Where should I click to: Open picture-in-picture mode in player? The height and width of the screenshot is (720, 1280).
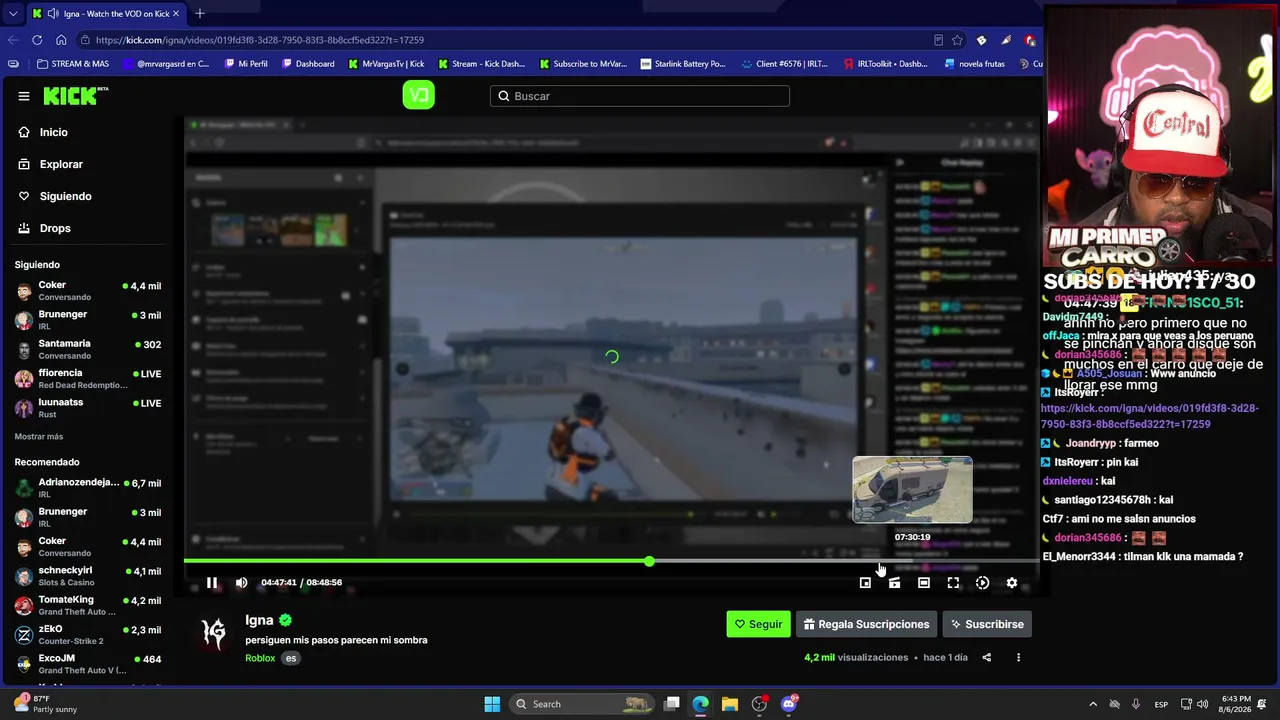pyautogui.click(x=865, y=583)
